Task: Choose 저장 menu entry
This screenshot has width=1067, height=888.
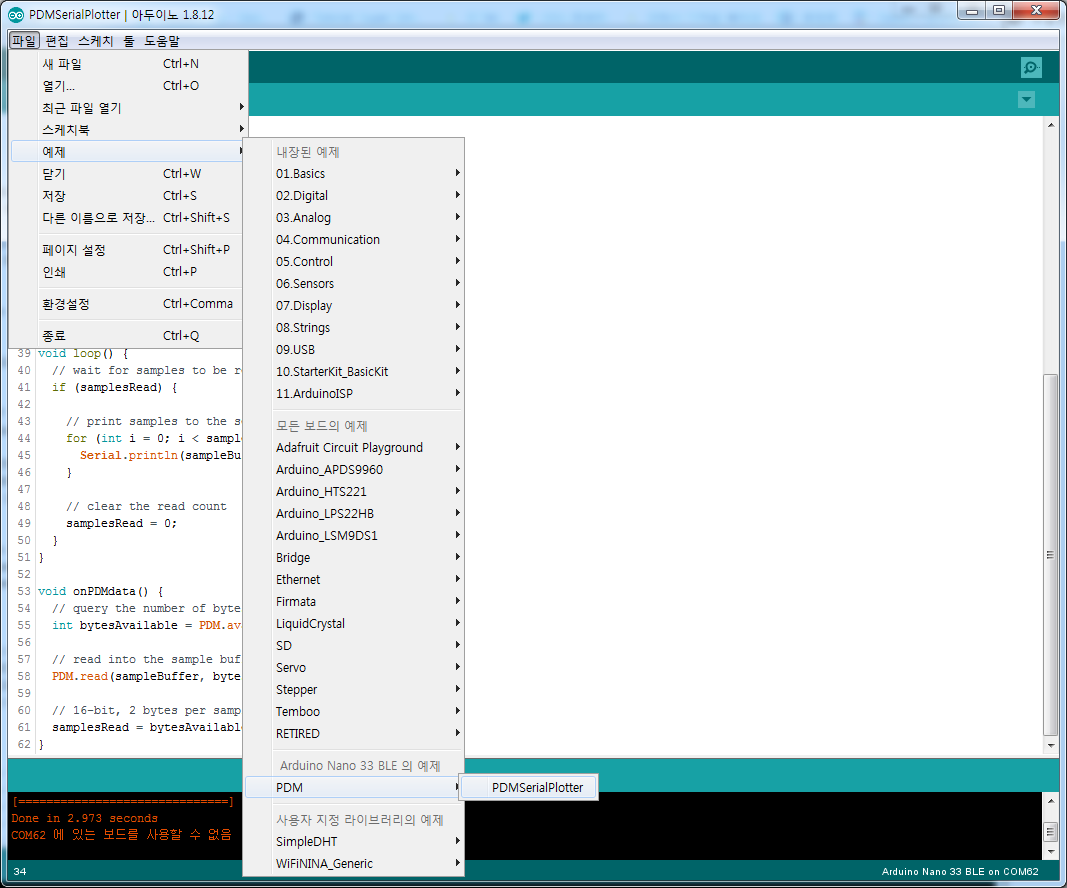Action: pos(128,195)
